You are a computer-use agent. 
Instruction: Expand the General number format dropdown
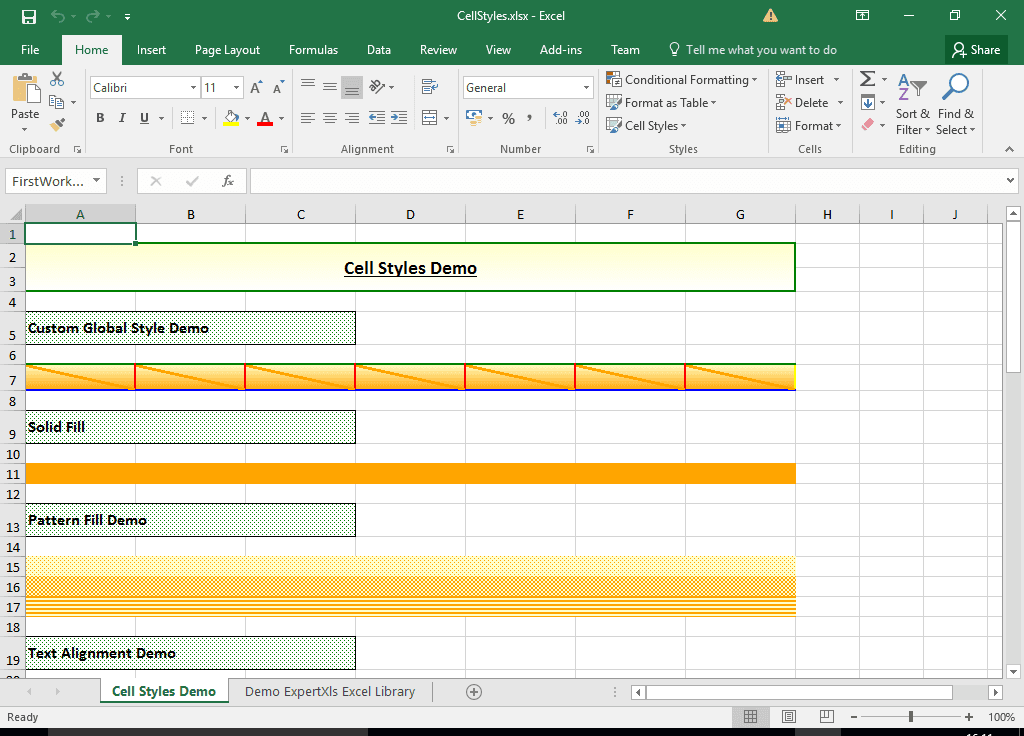(586, 88)
